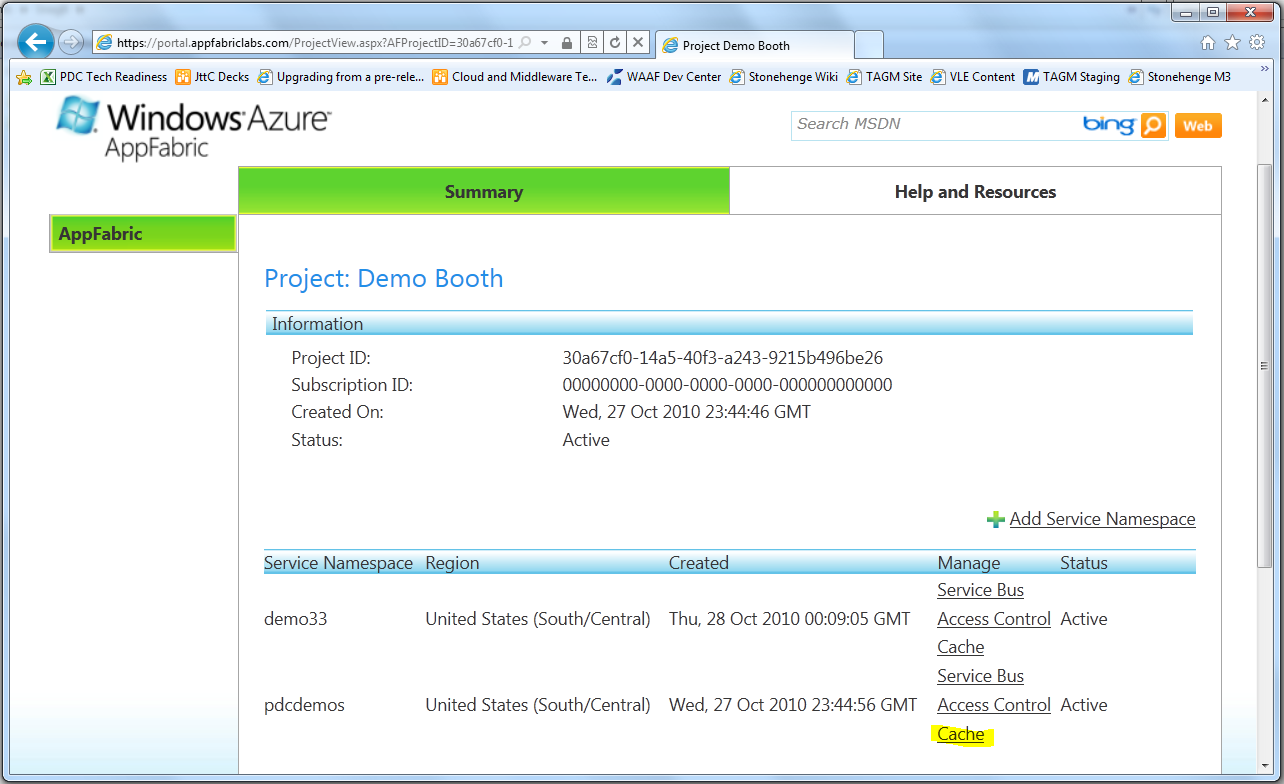Click the scrollbar up arrow
This screenshot has width=1284, height=784.
pos(1265,100)
